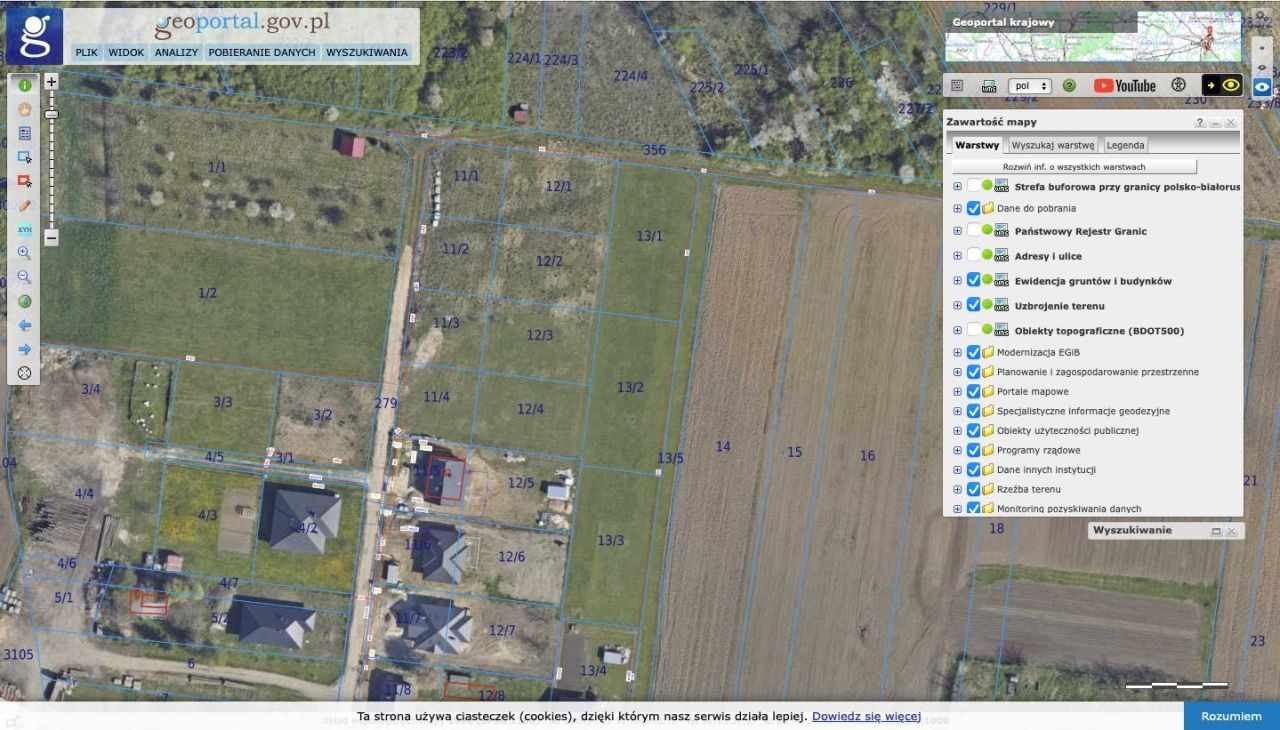Go to the previous map view
The width and height of the screenshot is (1280, 730).
coord(25,325)
